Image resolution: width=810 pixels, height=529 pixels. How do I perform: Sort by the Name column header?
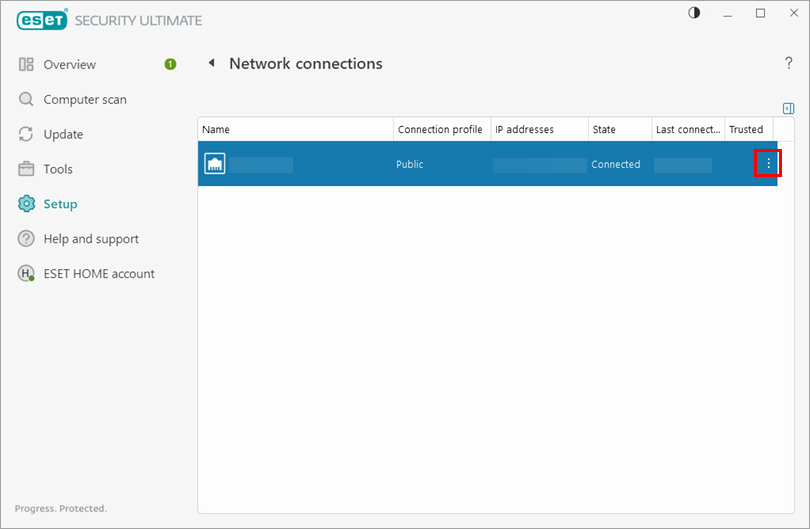click(295, 130)
